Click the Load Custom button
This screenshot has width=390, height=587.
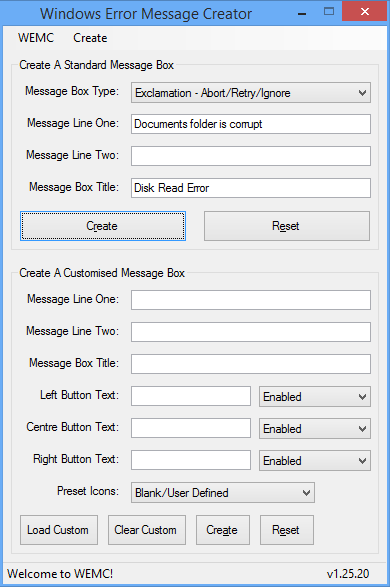pos(59,530)
